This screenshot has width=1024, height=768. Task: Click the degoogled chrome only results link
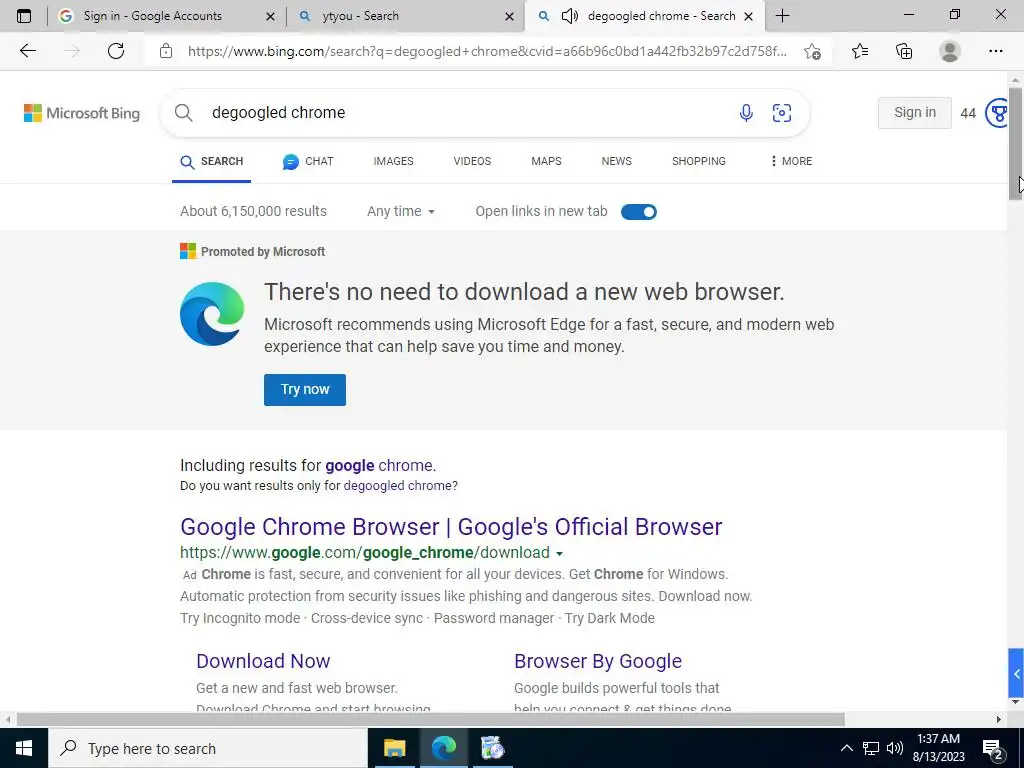pyautogui.click(x=400, y=486)
